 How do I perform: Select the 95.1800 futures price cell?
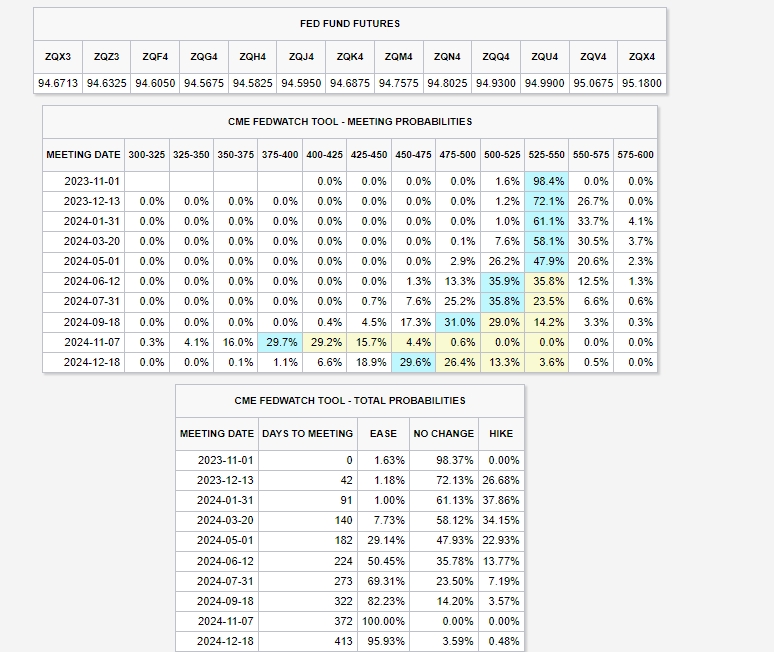pyautogui.click(x=640, y=83)
